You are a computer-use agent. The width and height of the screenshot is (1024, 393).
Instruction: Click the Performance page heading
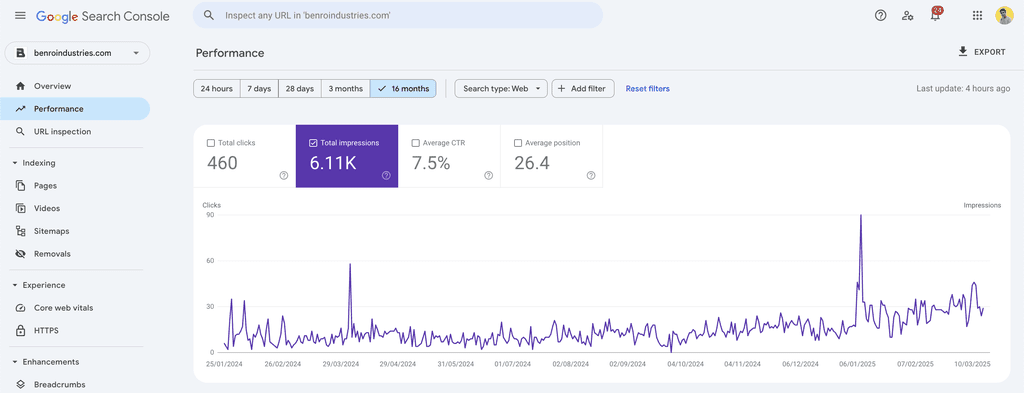click(x=230, y=54)
